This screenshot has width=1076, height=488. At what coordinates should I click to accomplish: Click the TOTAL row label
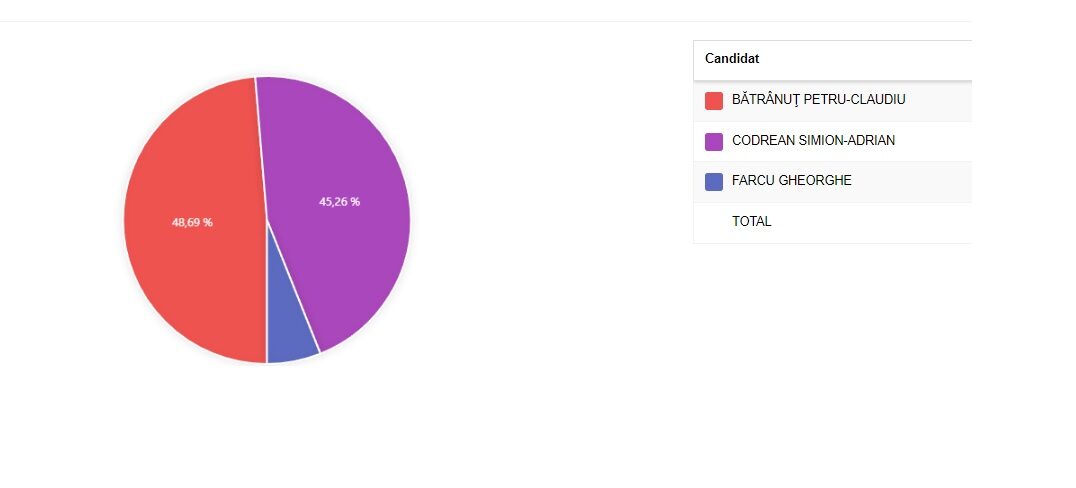[752, 221]
